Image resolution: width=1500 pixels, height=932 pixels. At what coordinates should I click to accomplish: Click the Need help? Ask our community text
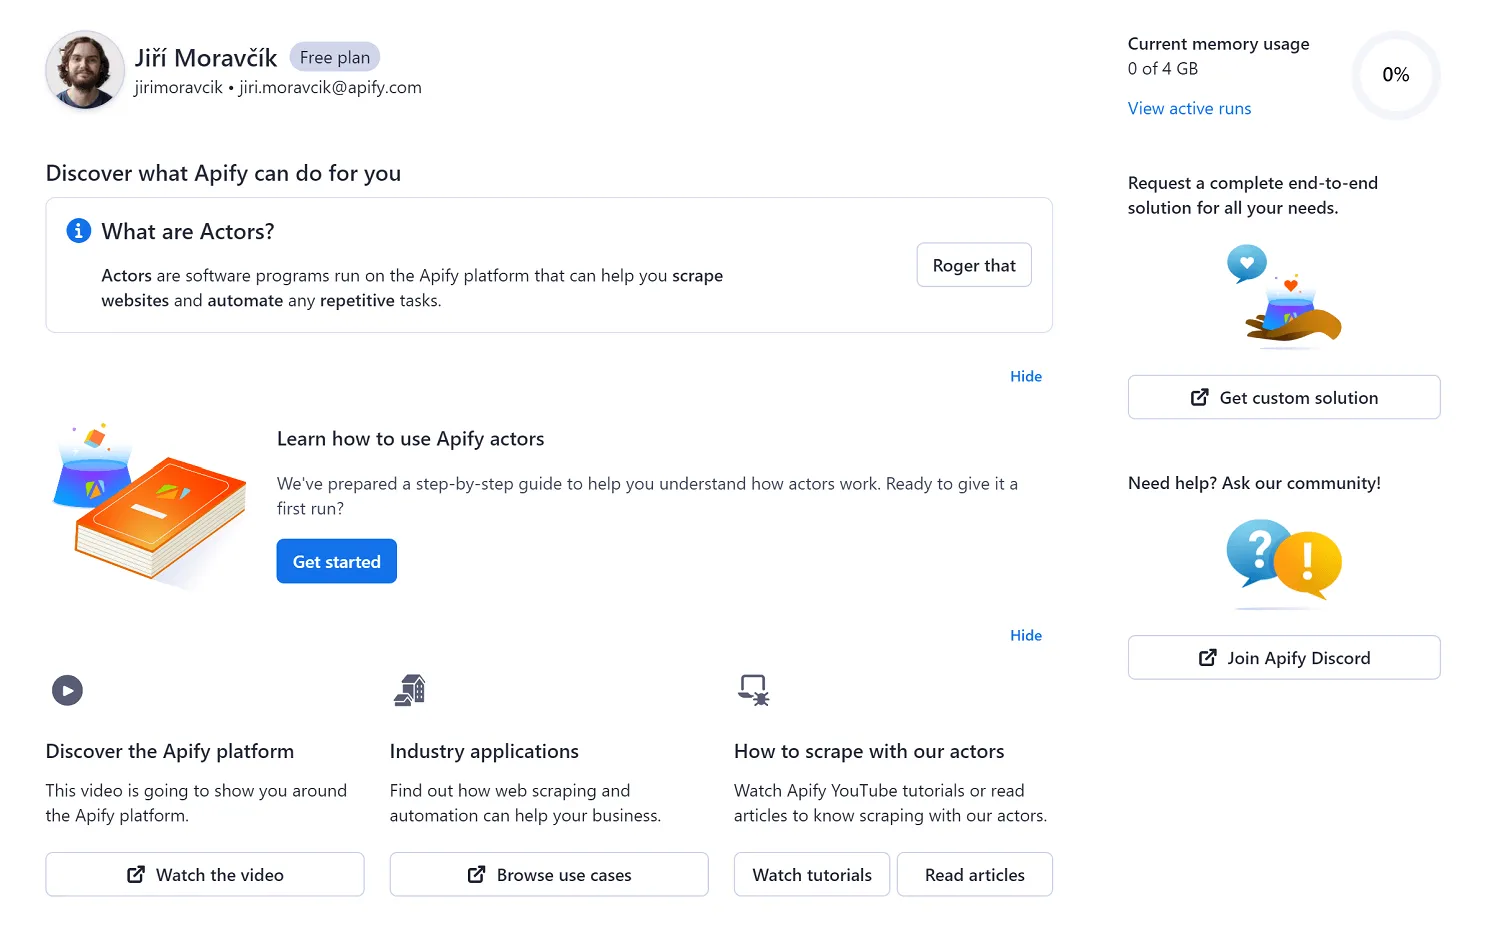1254,483
